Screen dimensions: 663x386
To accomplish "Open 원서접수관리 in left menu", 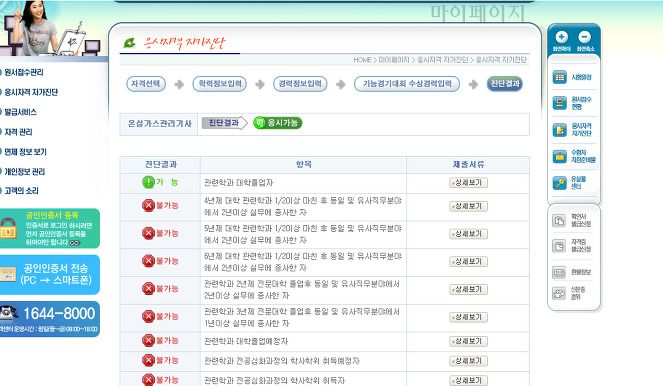I will click(x=24, y=72).
